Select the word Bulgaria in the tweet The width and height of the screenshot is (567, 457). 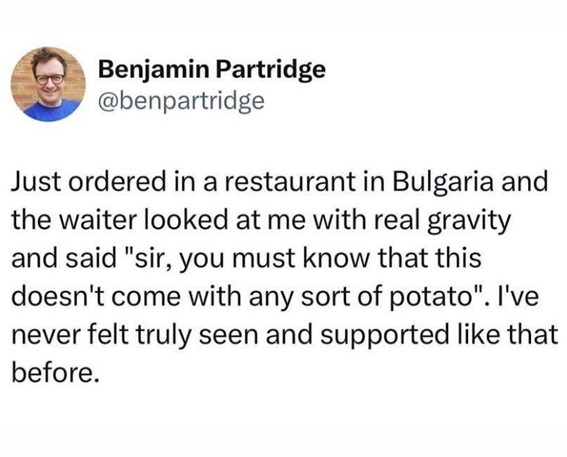tap(443, 181)
